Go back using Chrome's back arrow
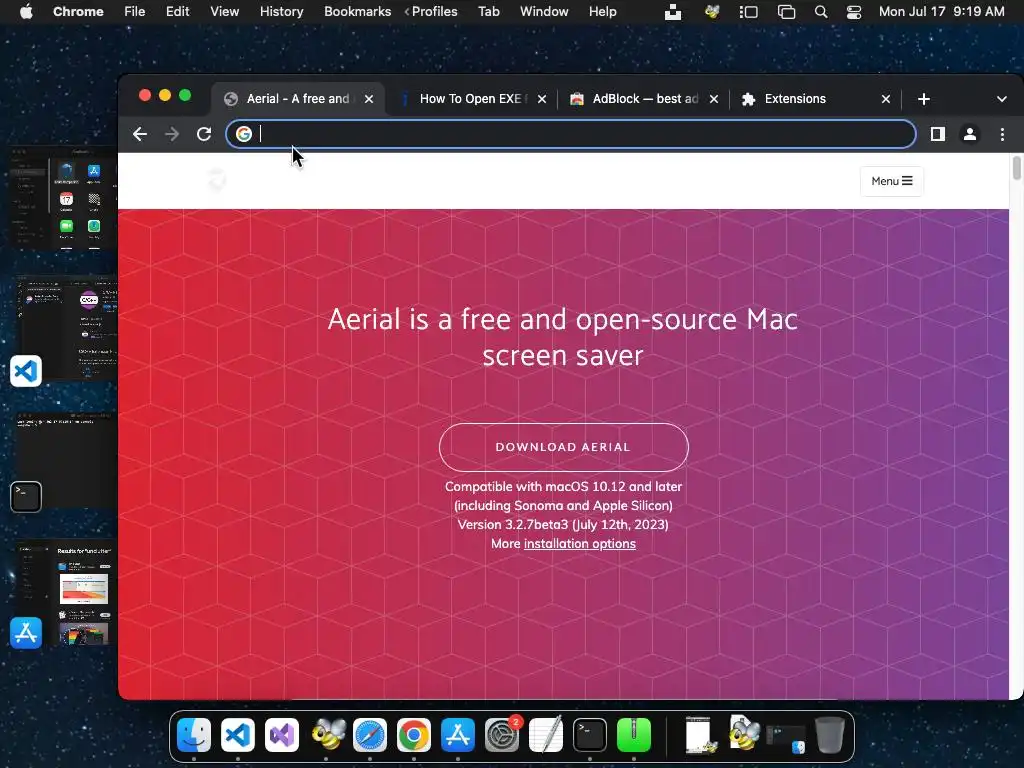The height and width of the screenshot is (768, 1024). pyautogui.click(x=140, y=135)
